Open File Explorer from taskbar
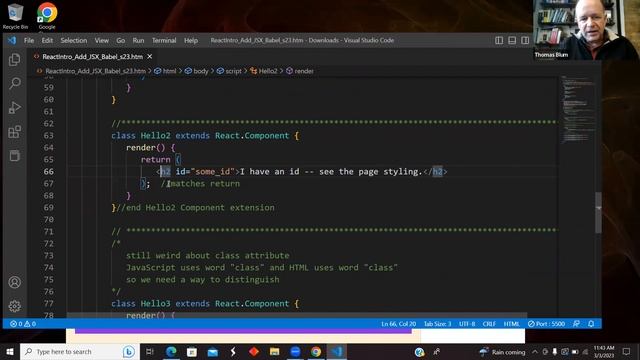The image size is (640, 360). point(274,351)
